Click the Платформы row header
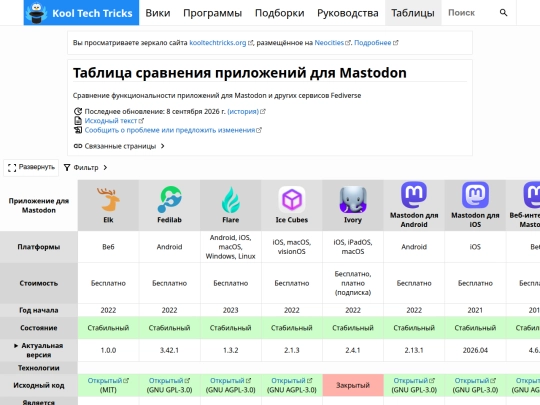This screenshot has height=405, width=540. pos(39,247)
